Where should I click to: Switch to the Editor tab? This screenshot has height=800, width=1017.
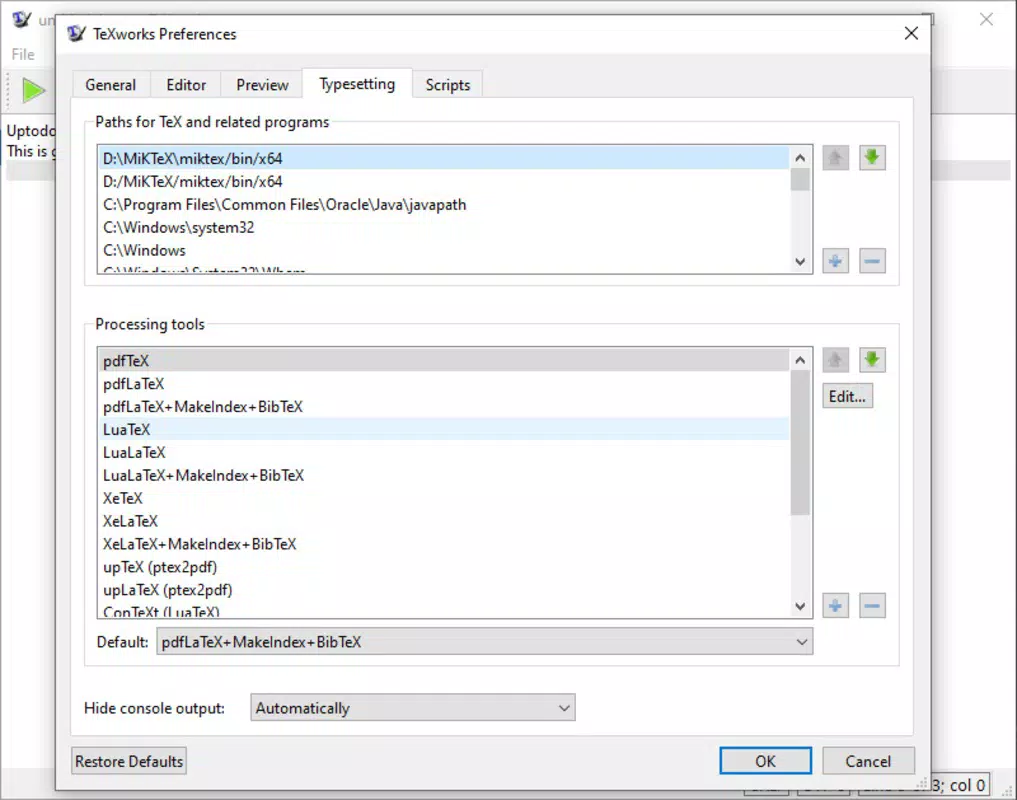186,85
